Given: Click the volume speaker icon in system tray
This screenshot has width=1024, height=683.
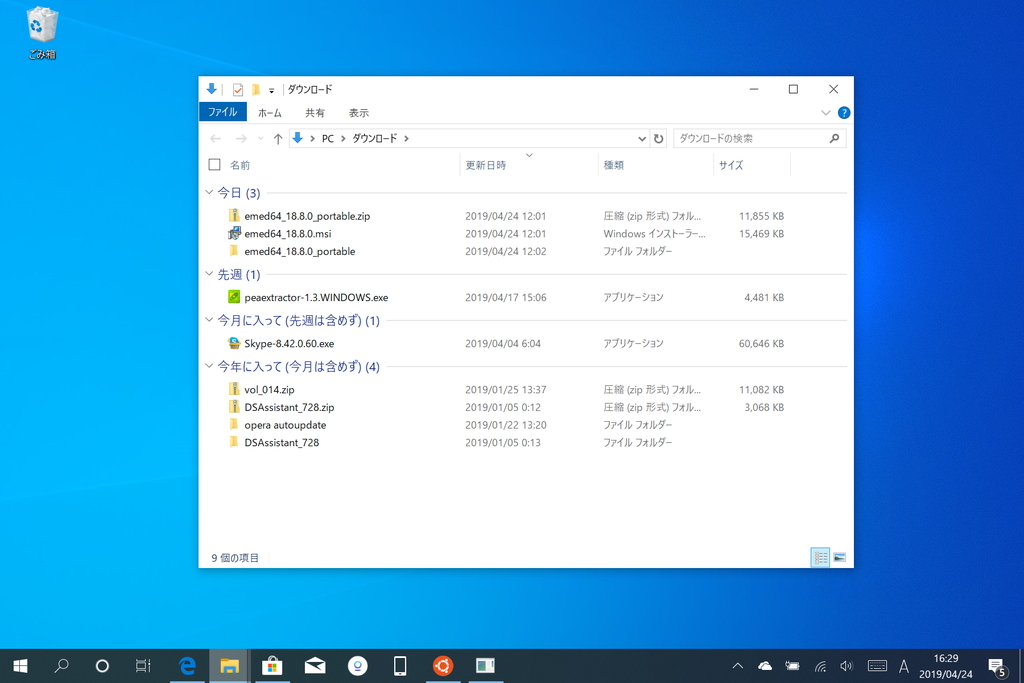Looking at the screenshot, I should [x=846, y=665].
